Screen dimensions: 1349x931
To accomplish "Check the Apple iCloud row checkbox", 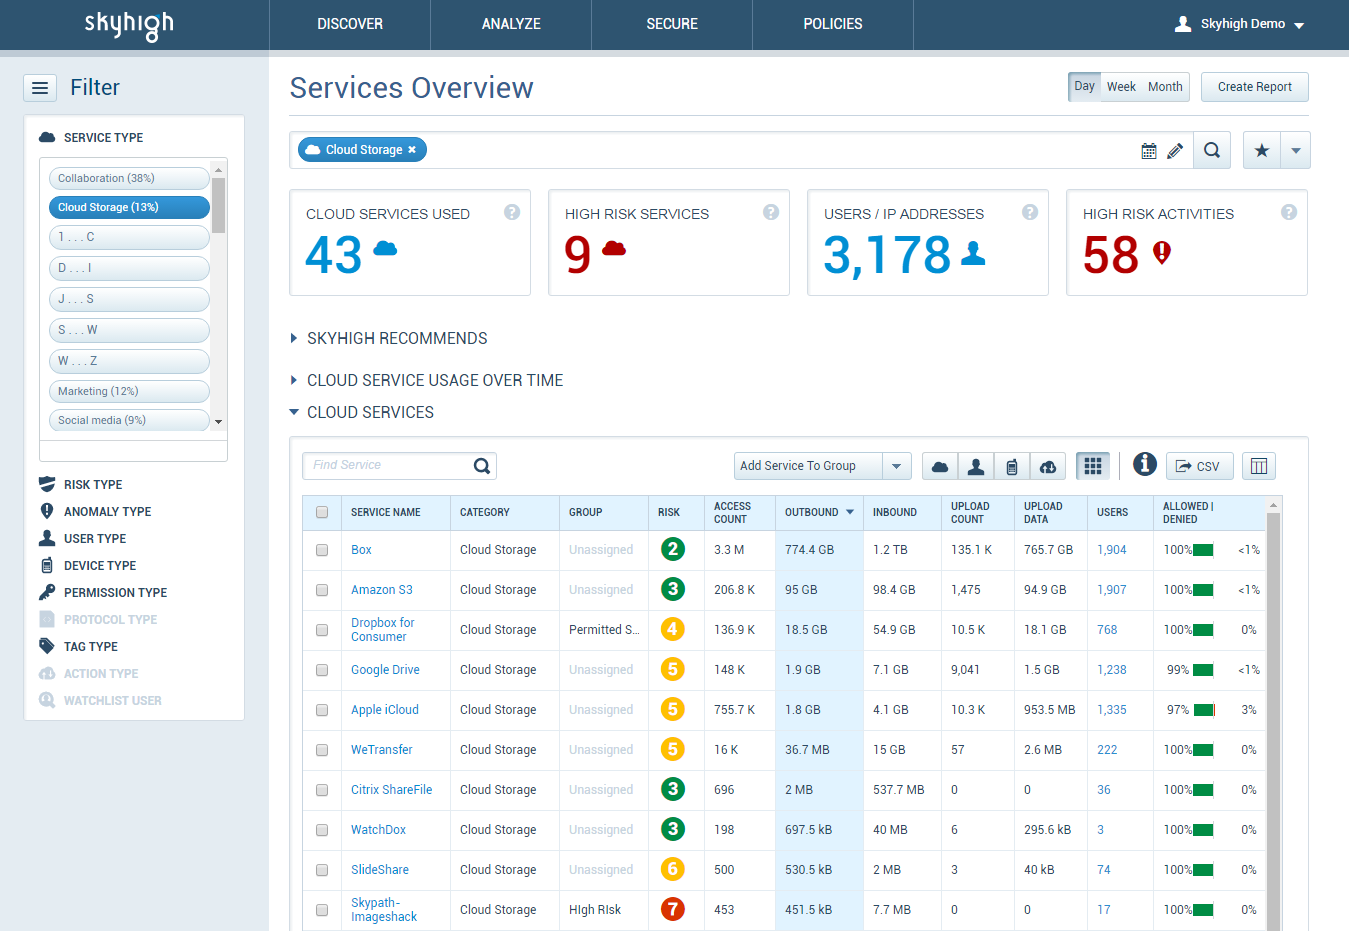I will [x=322, y=710].
